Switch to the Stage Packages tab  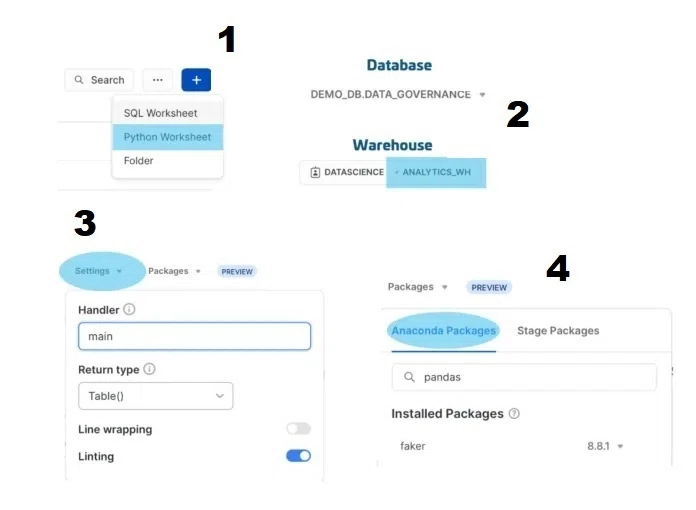point(558,331)
